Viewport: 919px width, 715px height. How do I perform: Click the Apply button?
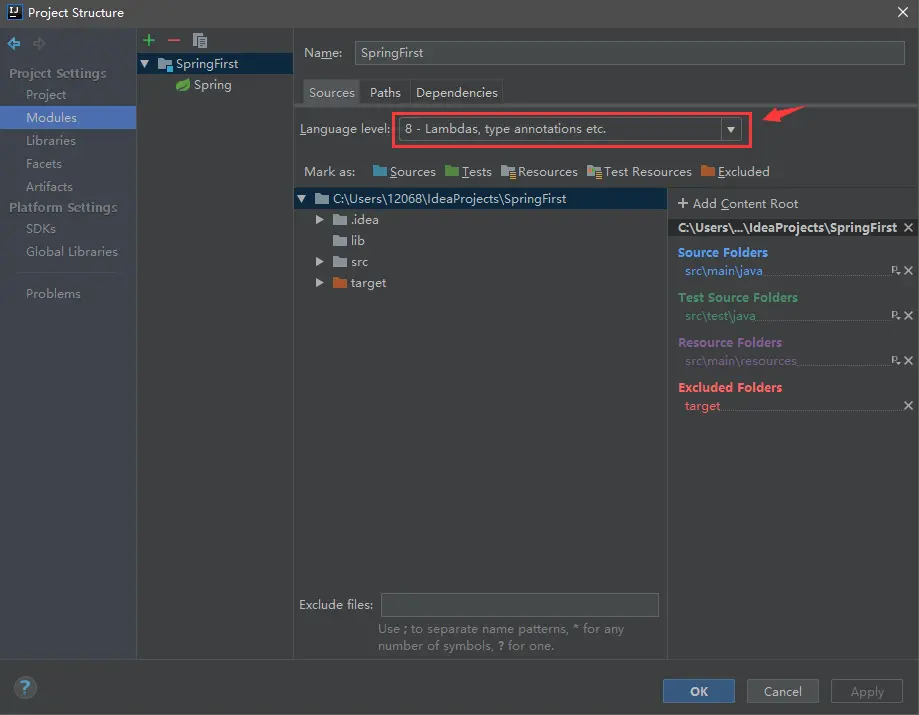(x=867, y=692)
